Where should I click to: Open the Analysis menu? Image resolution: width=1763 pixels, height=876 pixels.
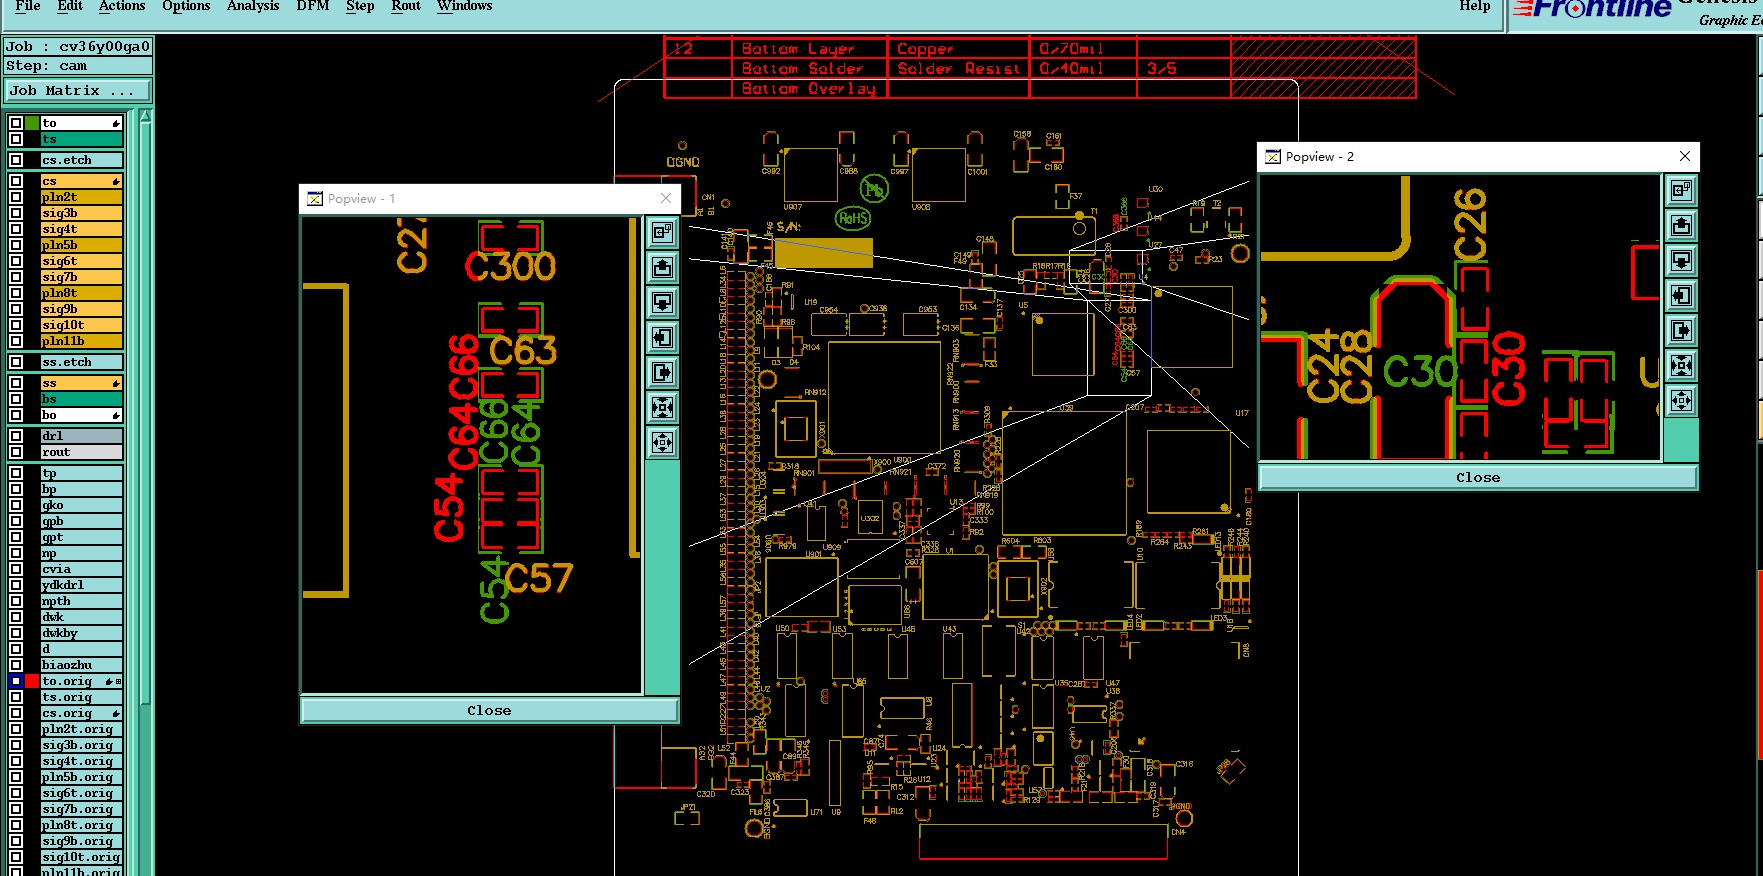click(x=253, y=6)
